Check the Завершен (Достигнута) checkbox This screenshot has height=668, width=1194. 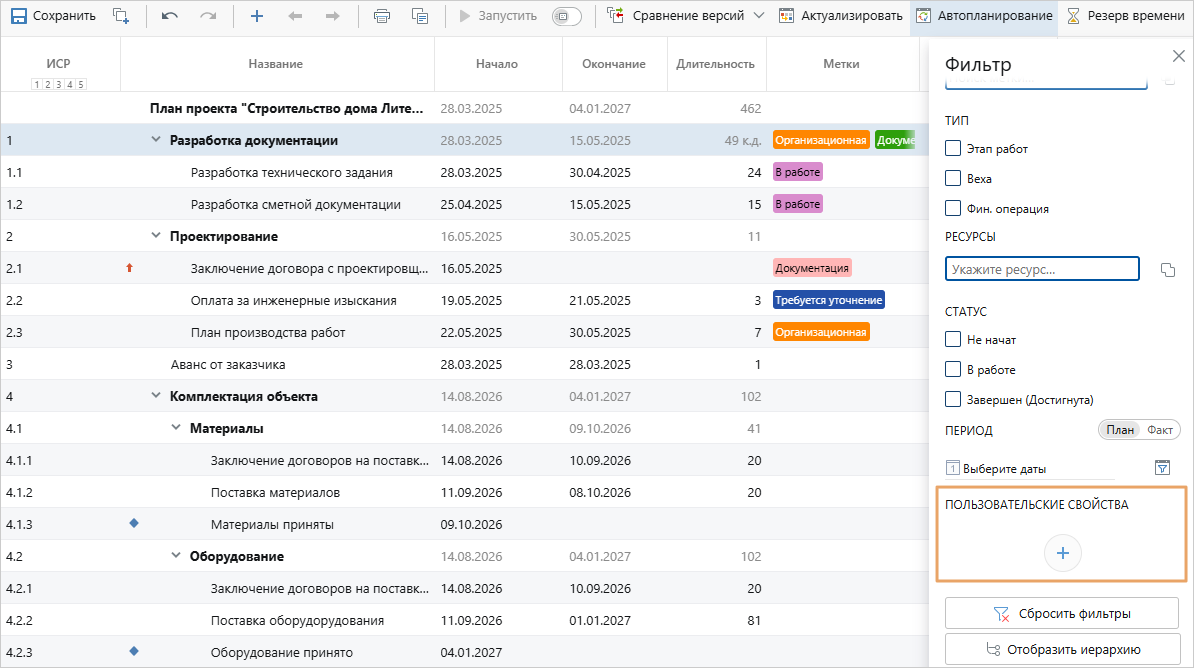coord(953,399)
